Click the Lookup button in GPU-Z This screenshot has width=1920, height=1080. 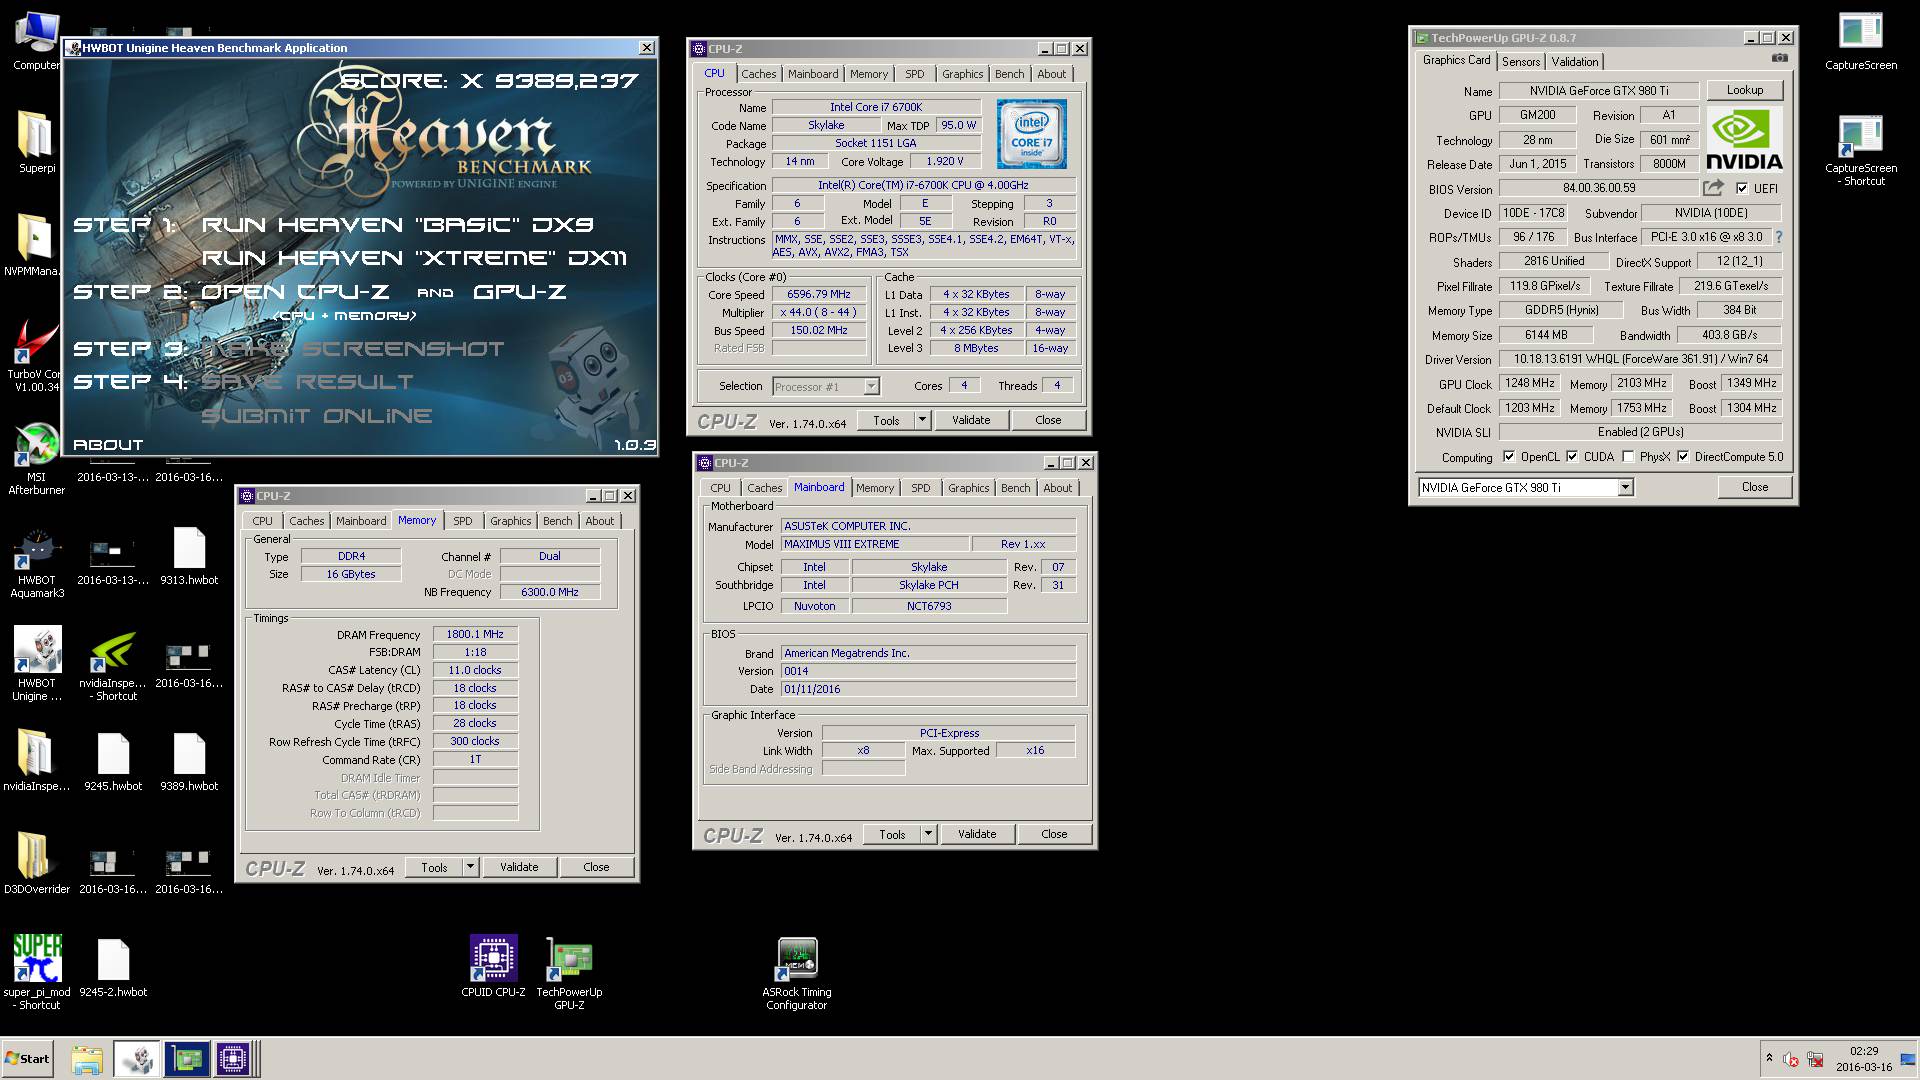tap(1745, 90)
